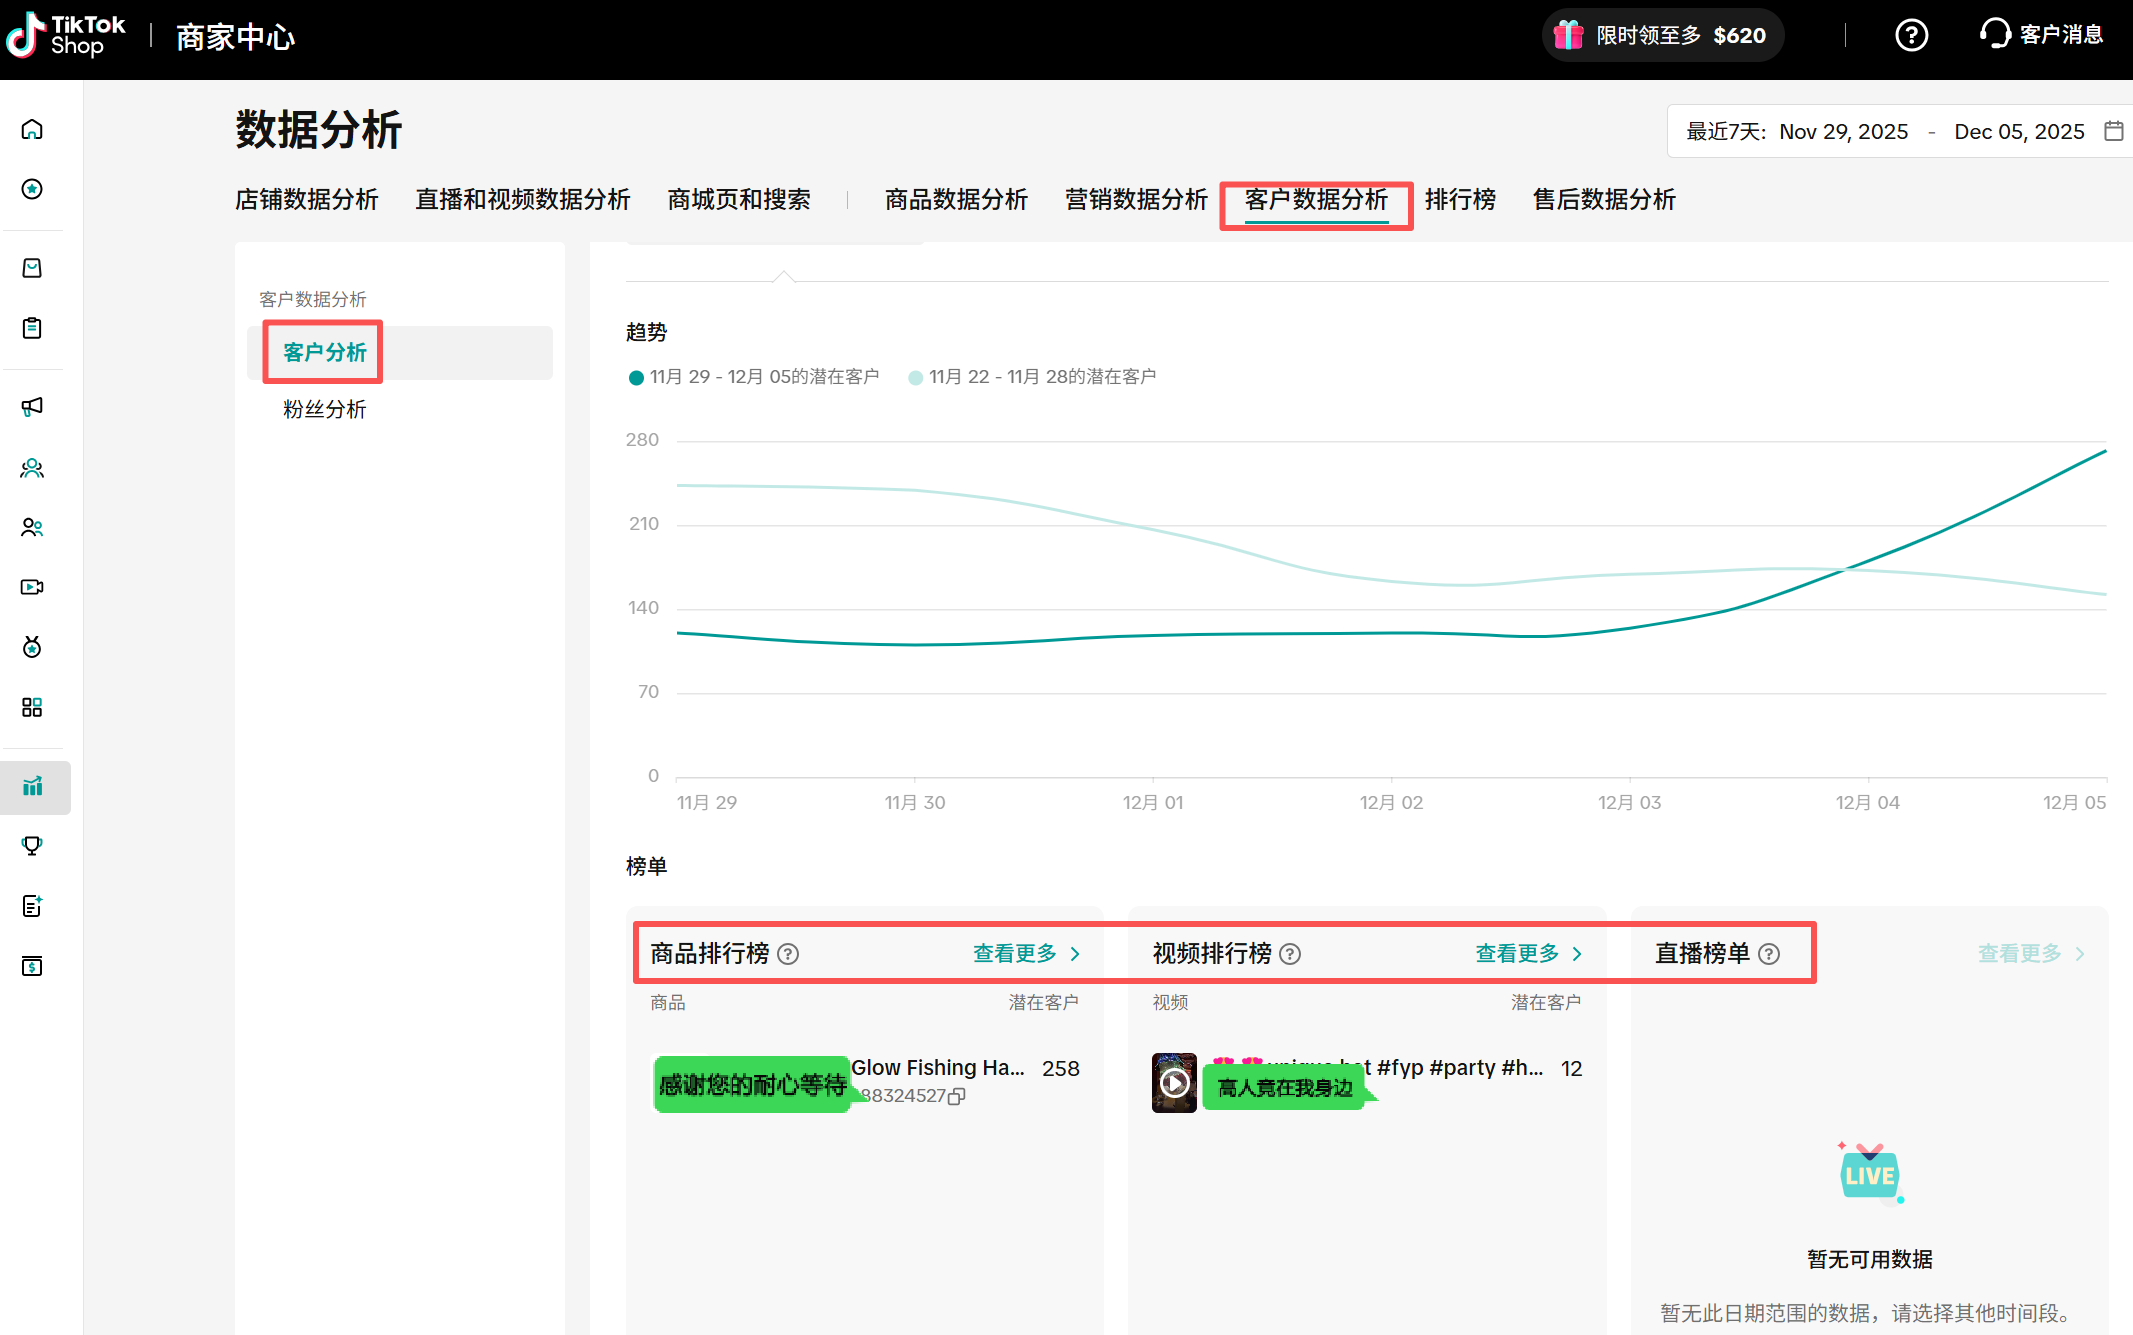The height and width of the screenshot is (1335, 2133).
Task: Open the finance dollar sidebar icon
Action: (32, 966)
